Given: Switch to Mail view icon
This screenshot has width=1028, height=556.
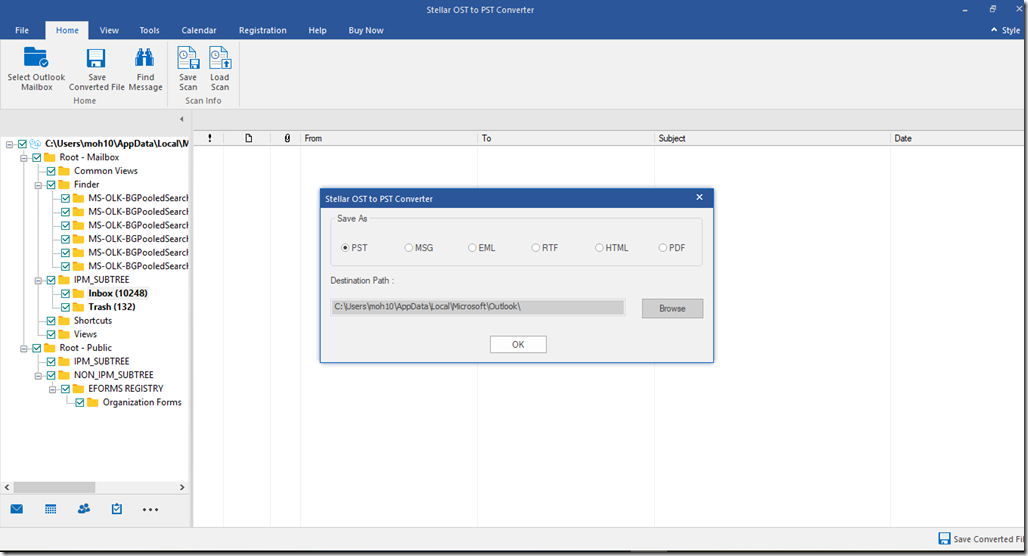Looking at the screenshot, I should pos(17,509).
